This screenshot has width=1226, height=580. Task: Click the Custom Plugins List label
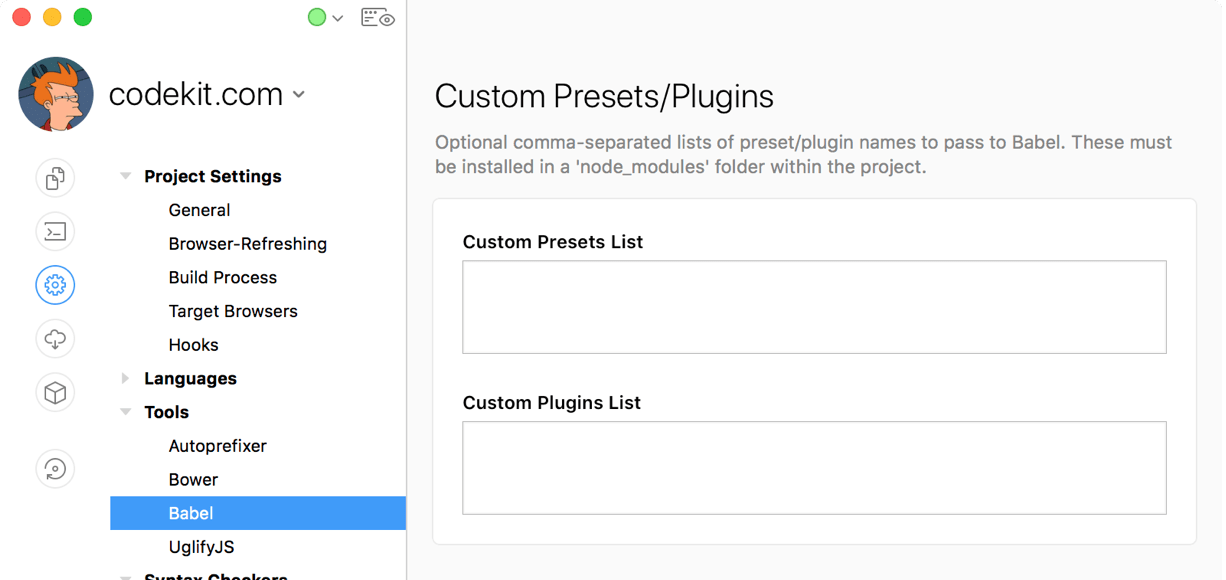552,403
